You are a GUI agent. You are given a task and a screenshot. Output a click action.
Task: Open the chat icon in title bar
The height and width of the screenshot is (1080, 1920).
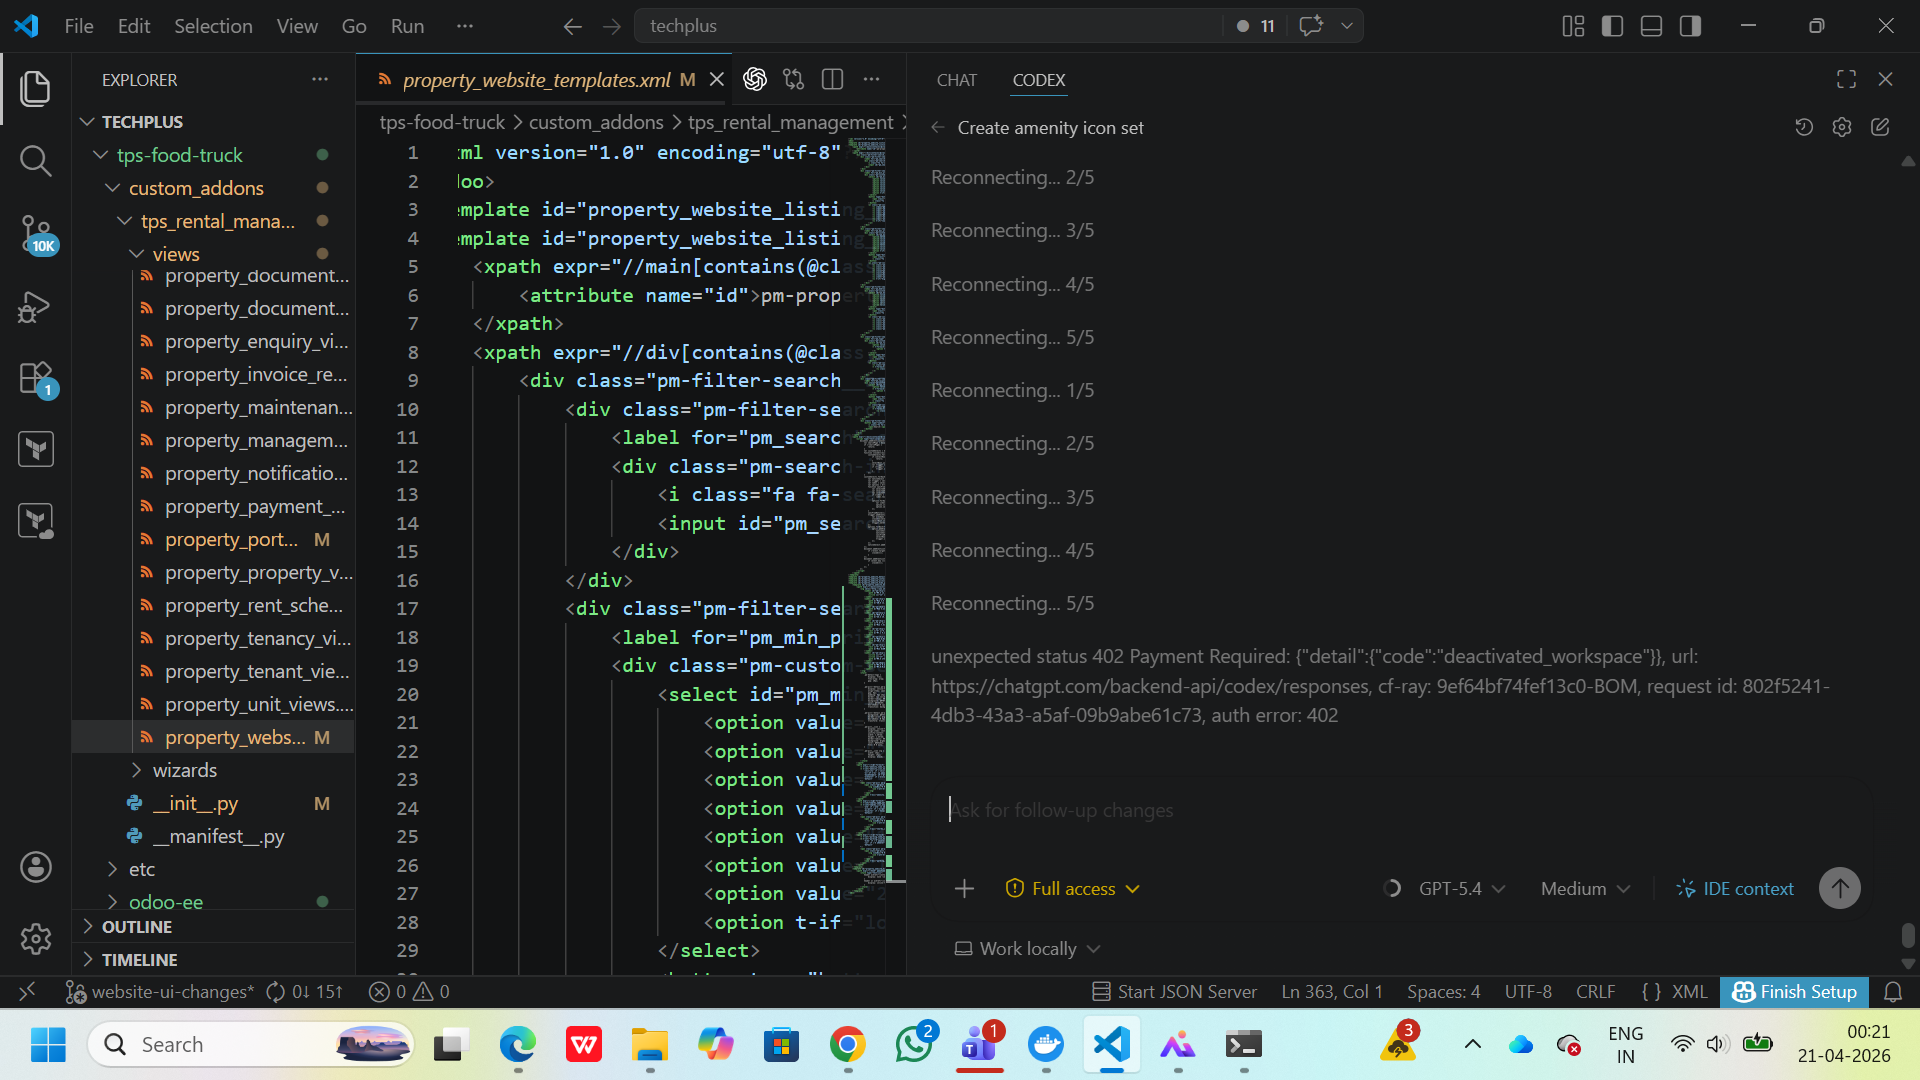(x=1311, y=26)
